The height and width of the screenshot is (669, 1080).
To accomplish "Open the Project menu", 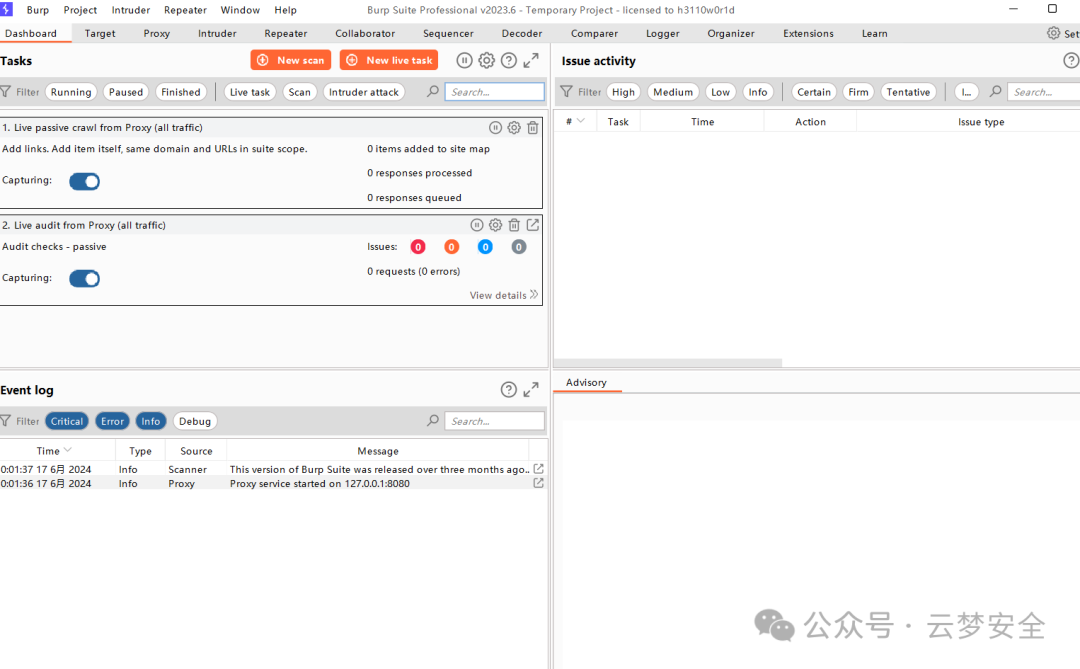I will (x=80, y=10).
